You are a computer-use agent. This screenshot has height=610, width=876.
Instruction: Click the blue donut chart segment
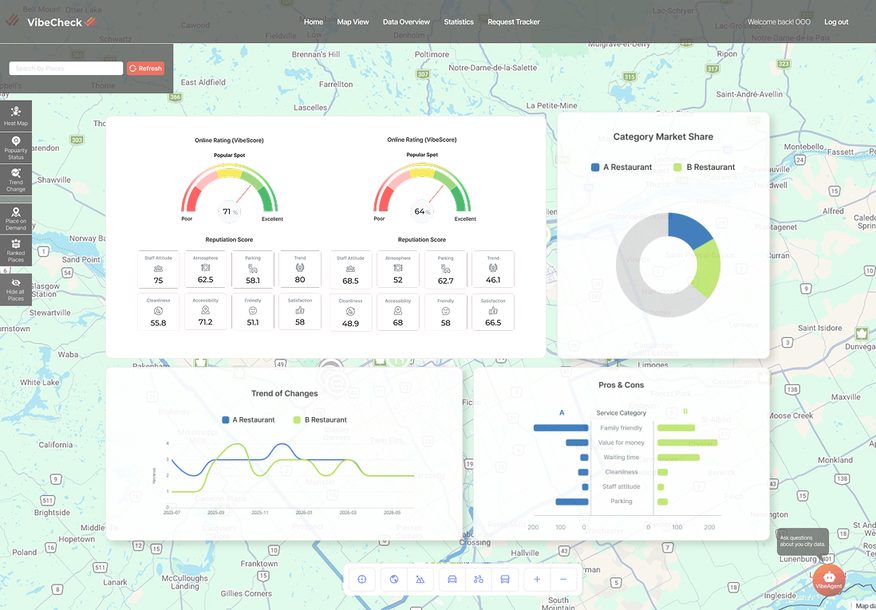click(688, 227)
